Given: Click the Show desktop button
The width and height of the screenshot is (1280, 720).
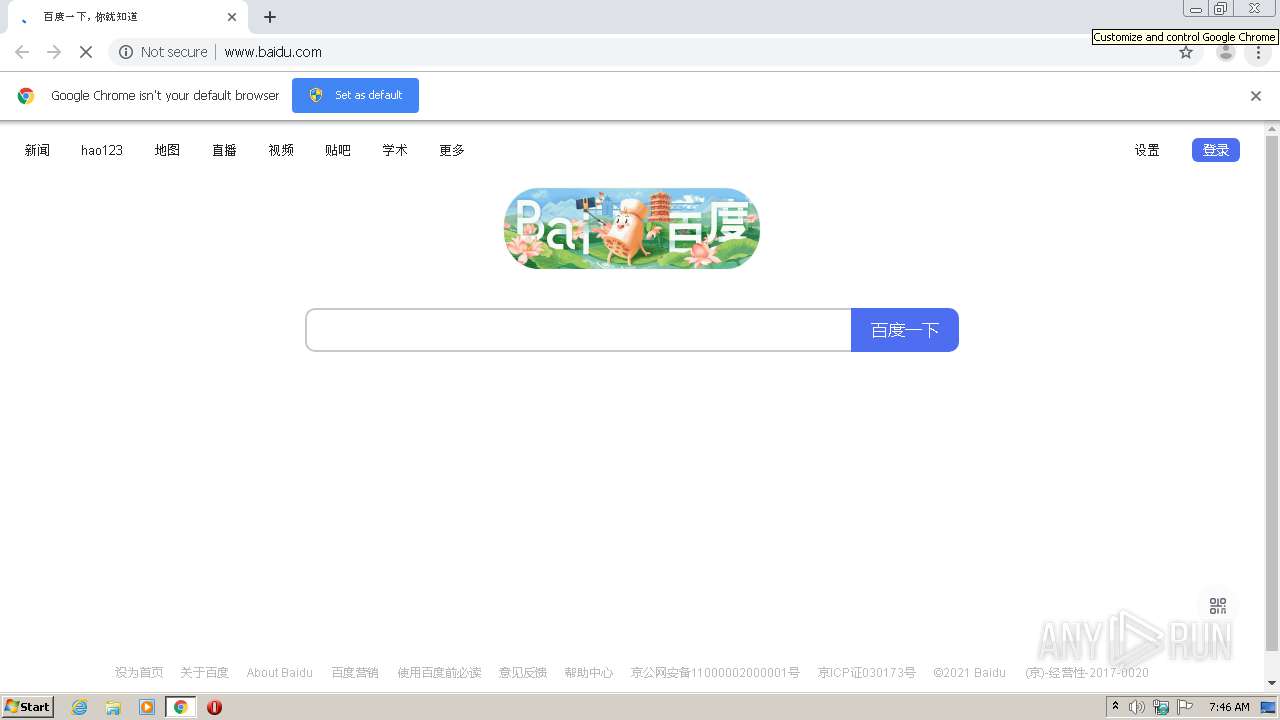Looking at the screenshot, I should pyautogui.click(x=1269, y=707).
